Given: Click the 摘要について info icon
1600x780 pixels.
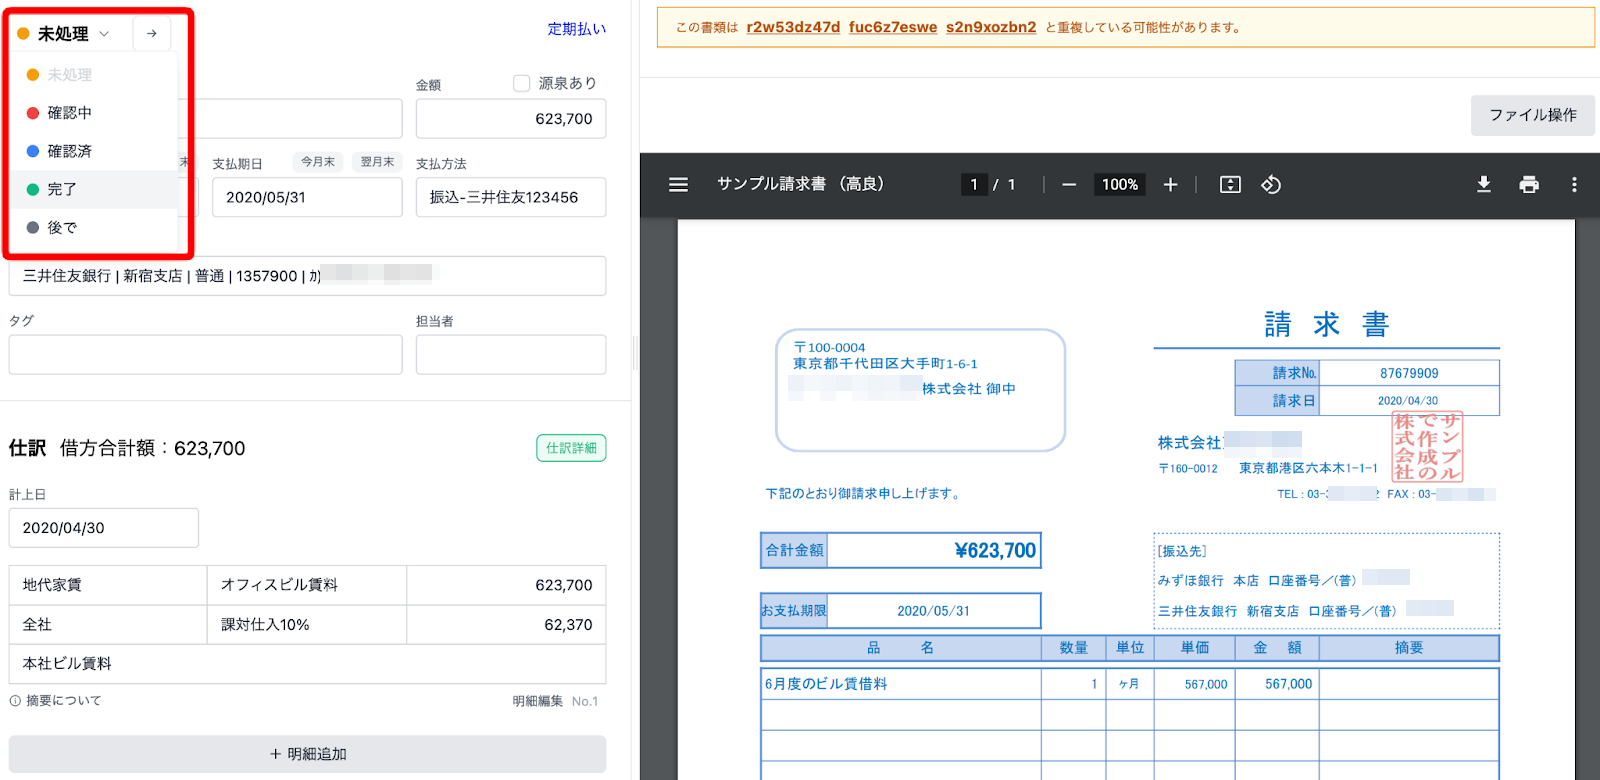Looking at the screenshot, I should [x=15, y=701].
